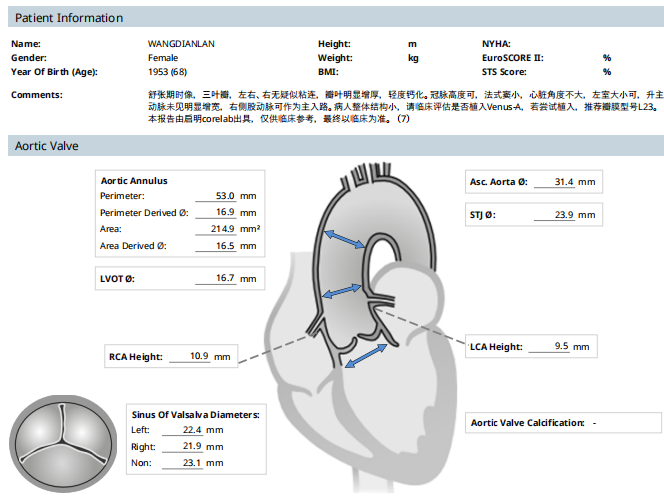Click the Perimeter value field 53.0
Image resolution: width=664 pixels, height=502 pixels.
[224, 197]
